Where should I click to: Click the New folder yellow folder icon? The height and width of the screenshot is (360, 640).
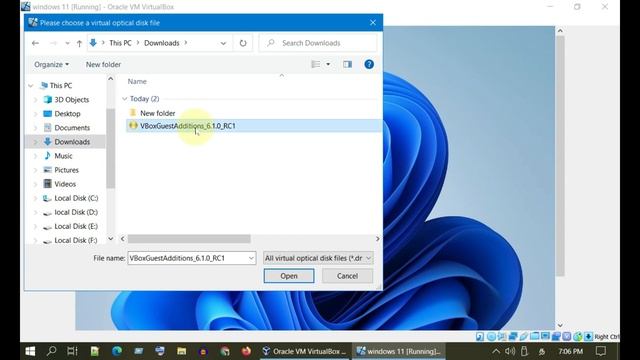[x=133, y=113]
